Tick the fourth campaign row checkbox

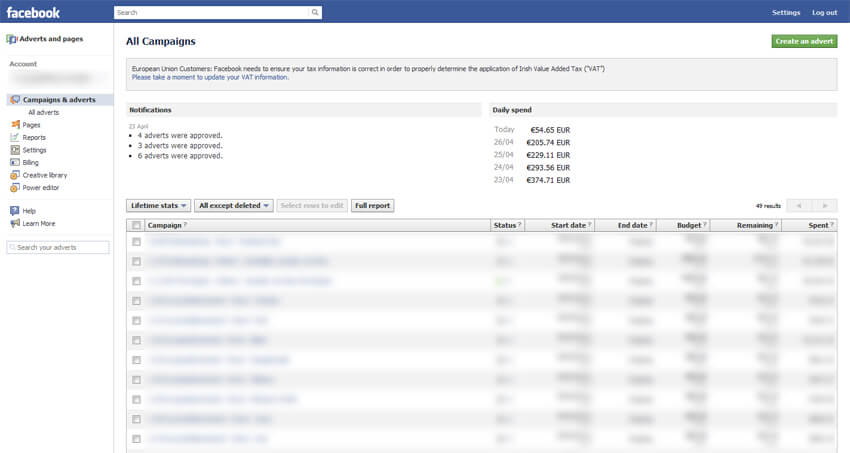click(x=136, y=301)
